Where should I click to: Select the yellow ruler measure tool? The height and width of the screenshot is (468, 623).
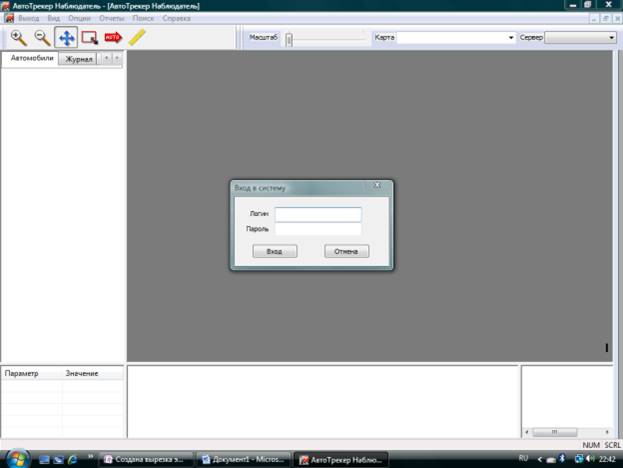coord(137,38)
